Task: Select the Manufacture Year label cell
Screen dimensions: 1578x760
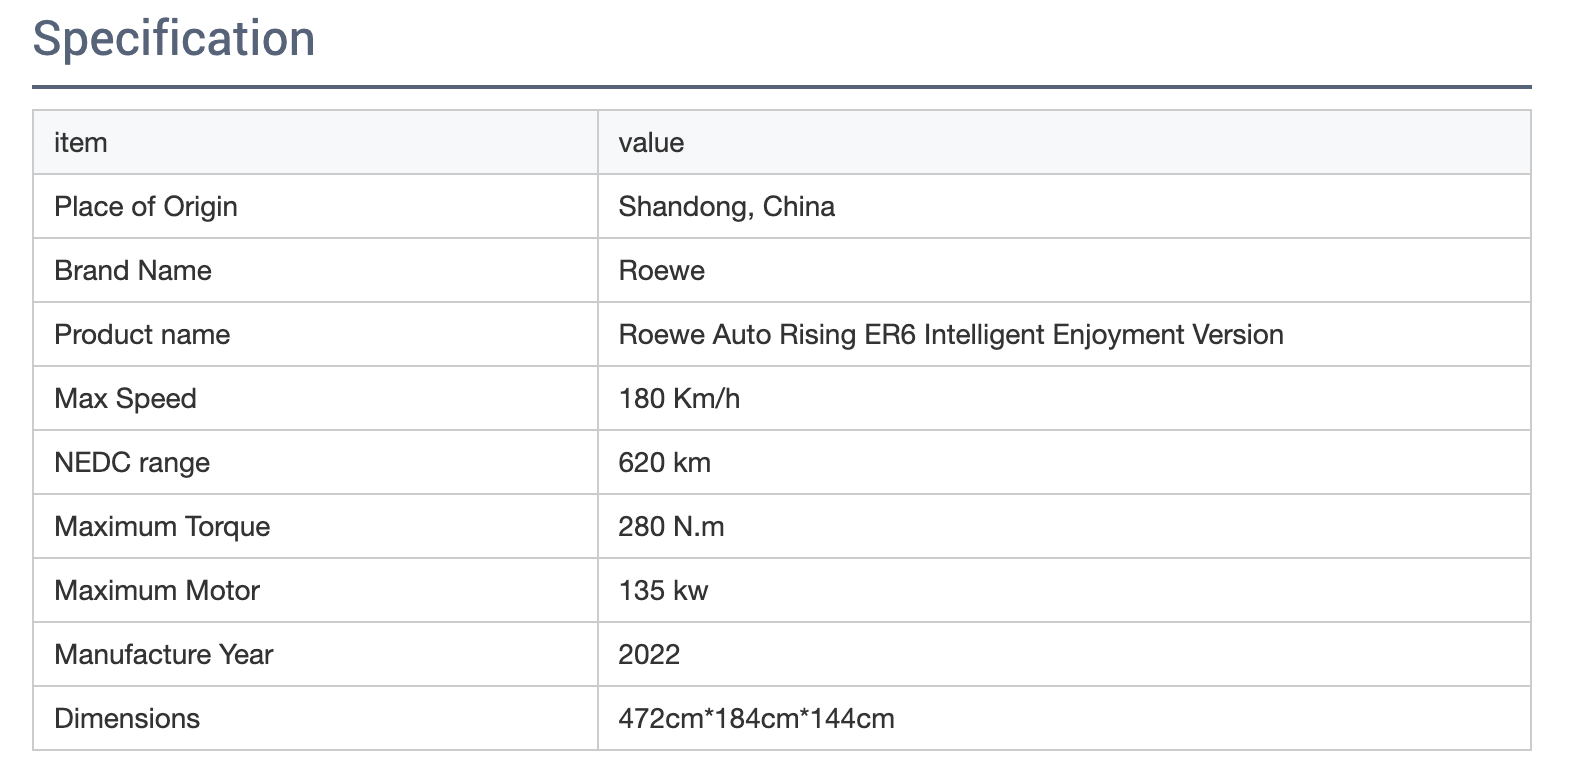Action: 164,655
